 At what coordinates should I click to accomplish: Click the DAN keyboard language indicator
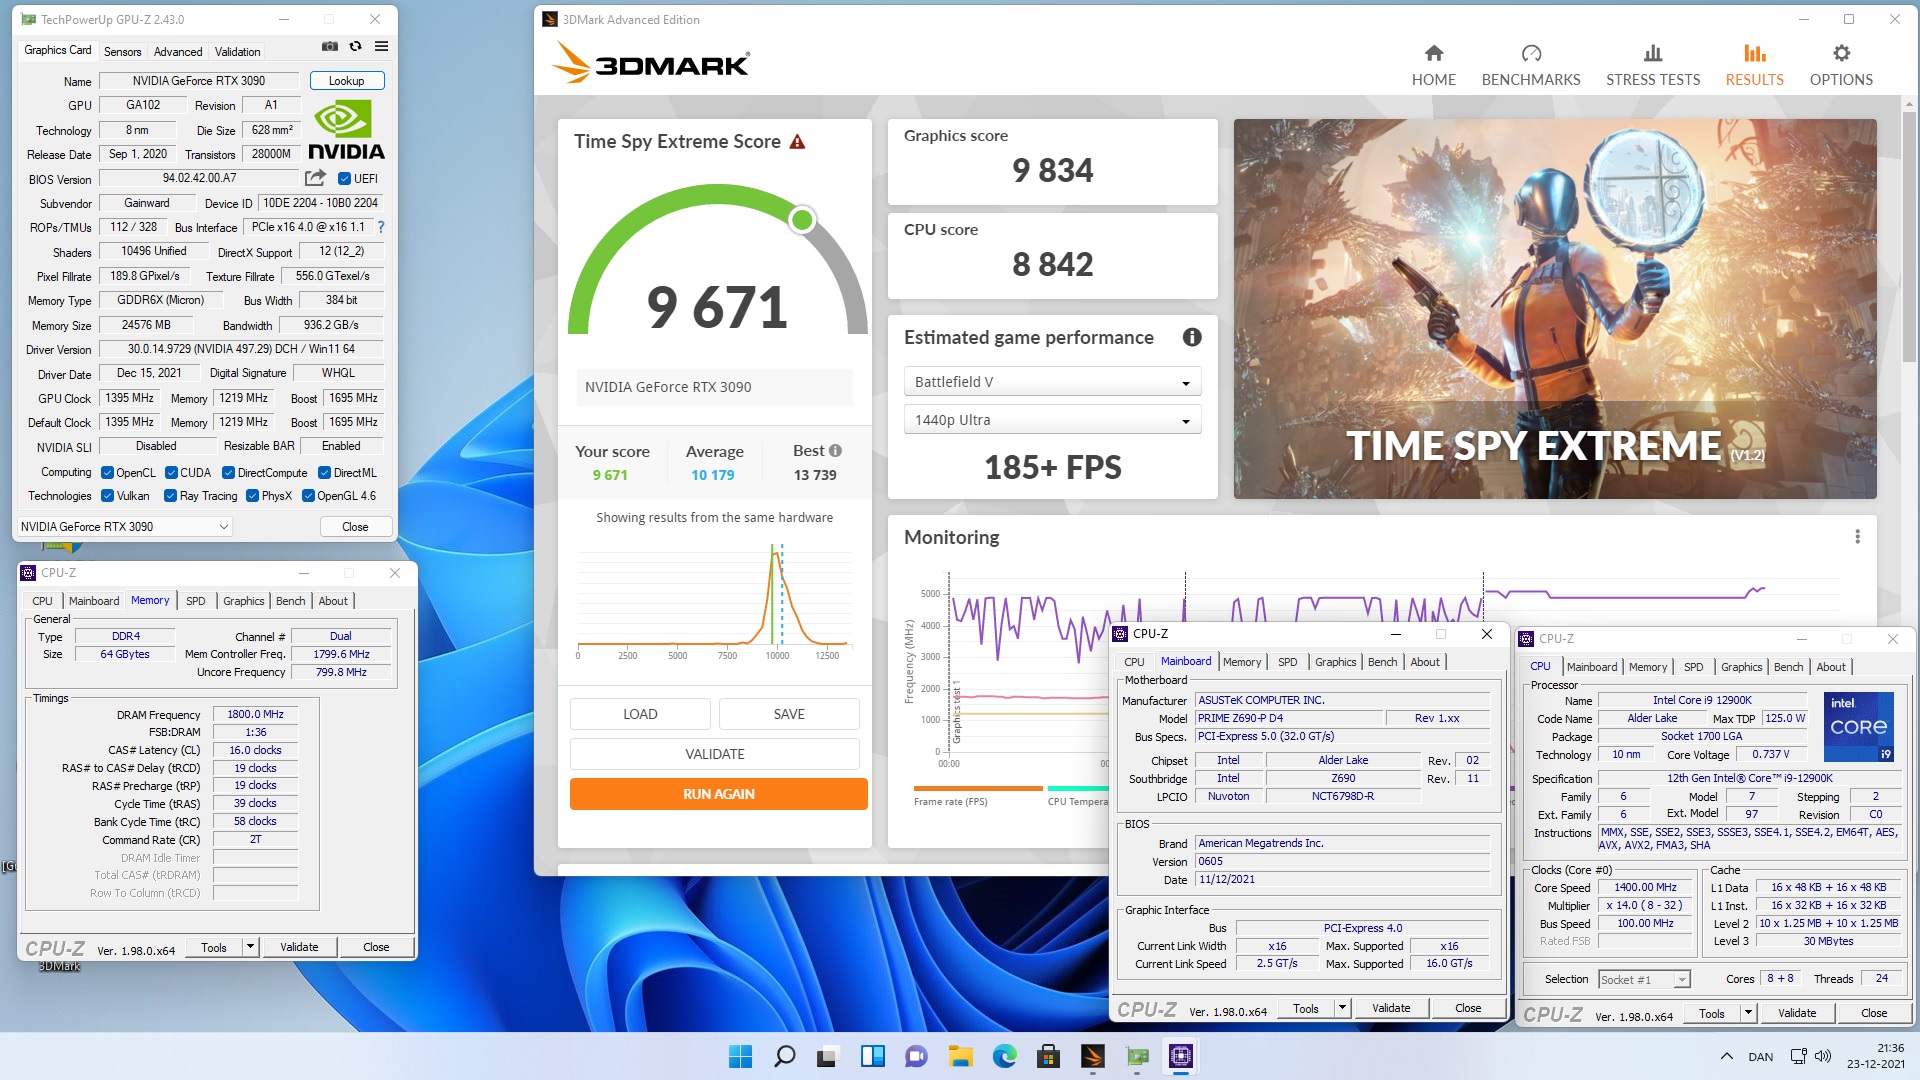pyautogui.click(x=1760, y=1056)
